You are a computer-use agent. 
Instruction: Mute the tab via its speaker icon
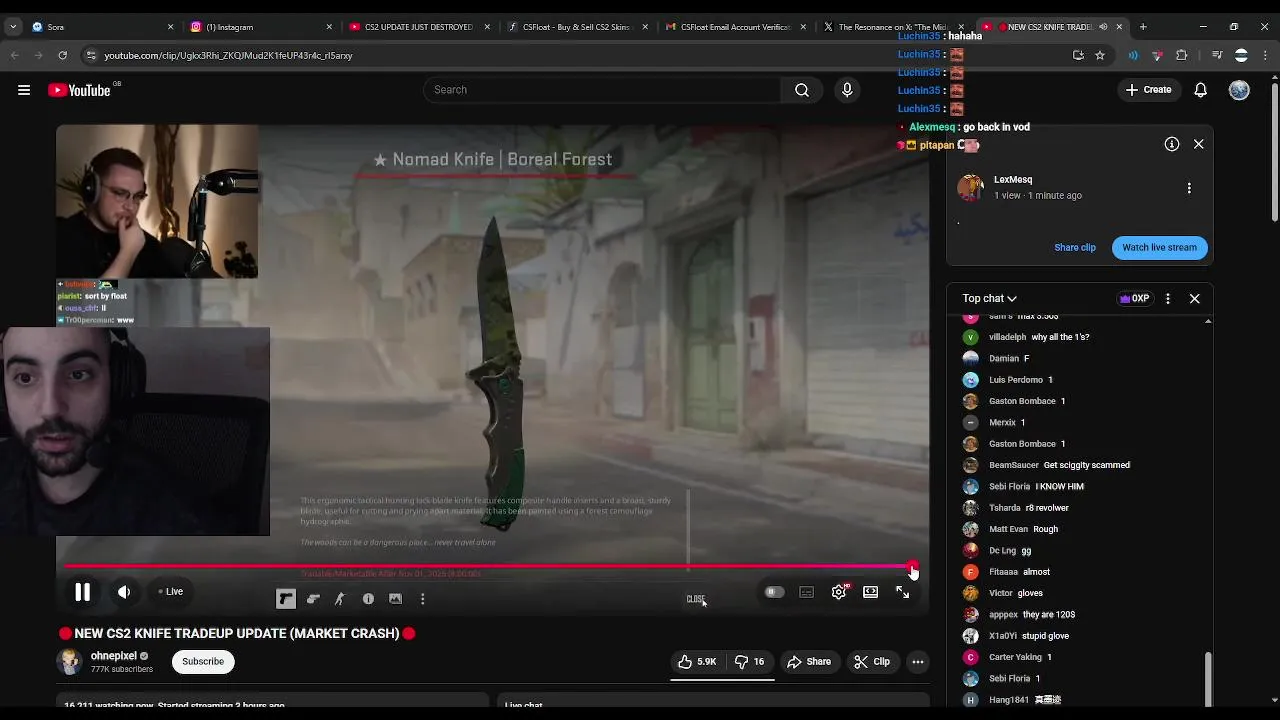pos(1103,27)
